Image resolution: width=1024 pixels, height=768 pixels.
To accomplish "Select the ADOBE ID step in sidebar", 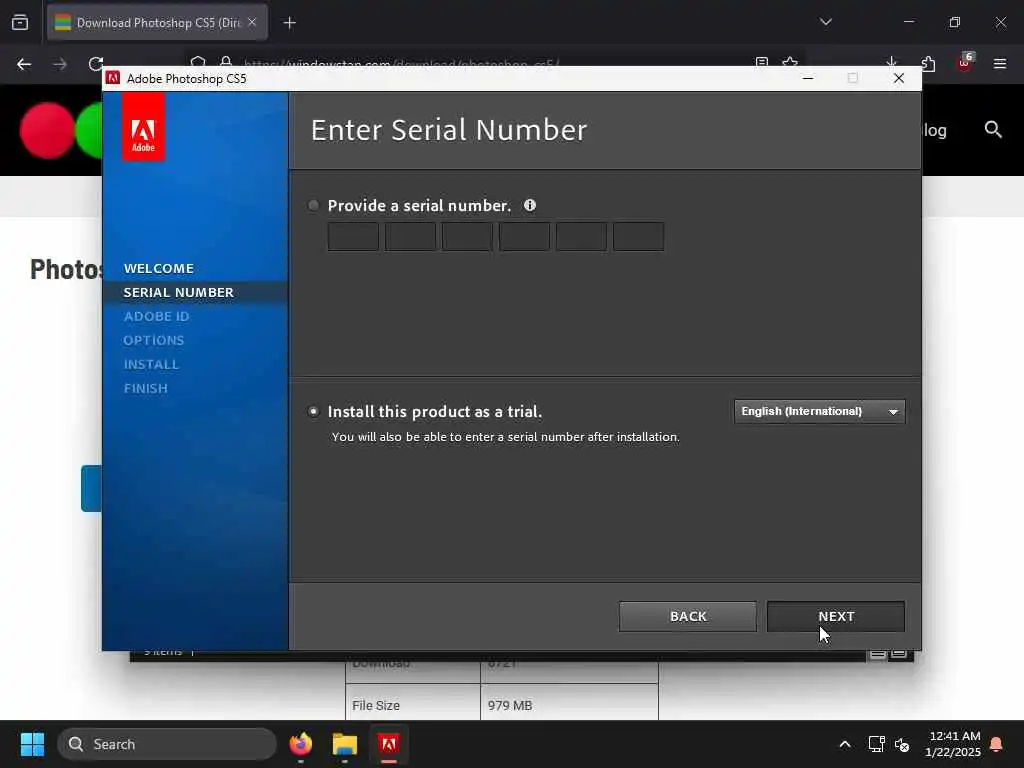I will pyautogui.click(x=157, y=316).
